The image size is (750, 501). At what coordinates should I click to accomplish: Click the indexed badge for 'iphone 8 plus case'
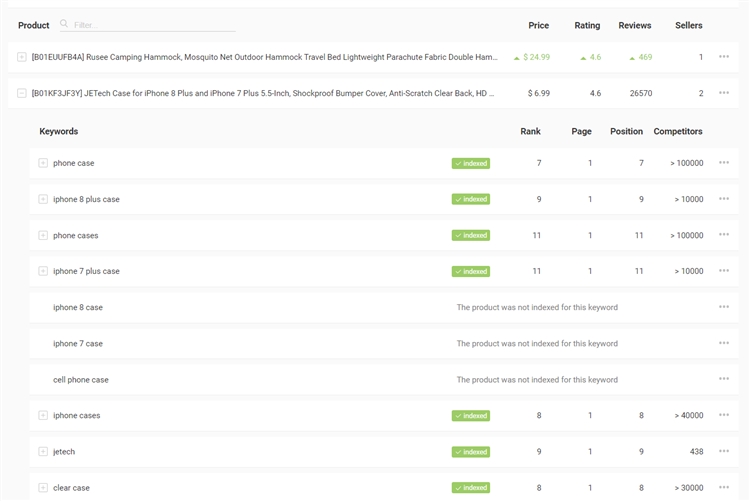(x=471, y=199)
